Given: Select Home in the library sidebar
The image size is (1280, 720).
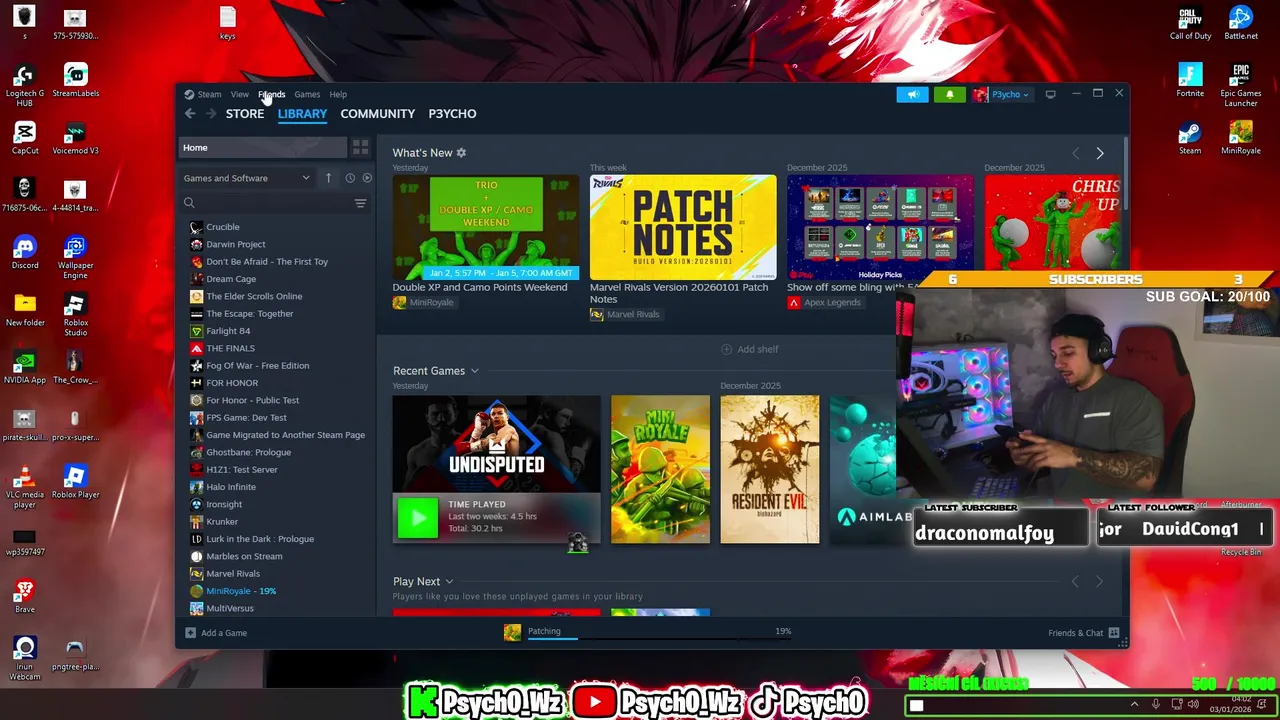Looking at the screenshot, I should pos(263,148).
